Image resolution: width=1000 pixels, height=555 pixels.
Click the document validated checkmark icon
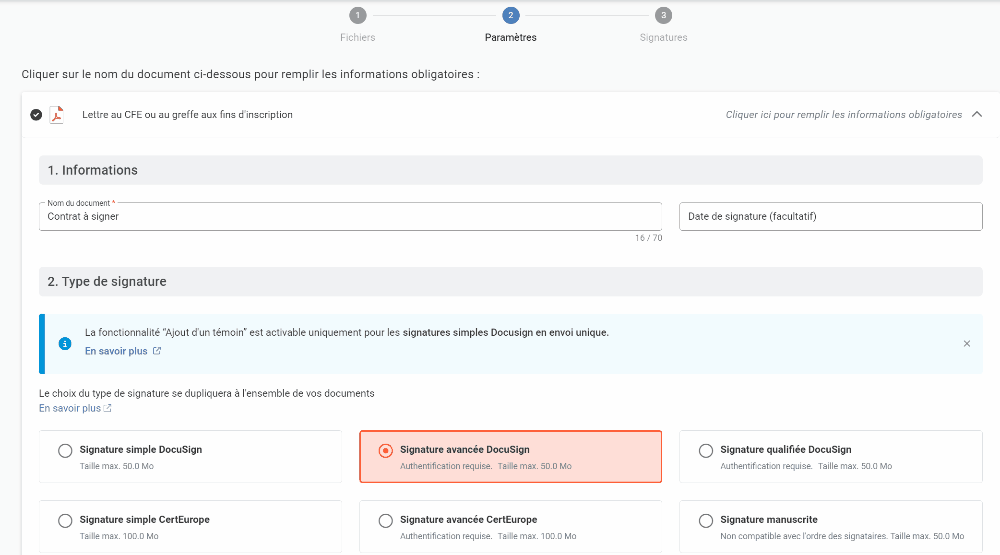pos(36,115)
